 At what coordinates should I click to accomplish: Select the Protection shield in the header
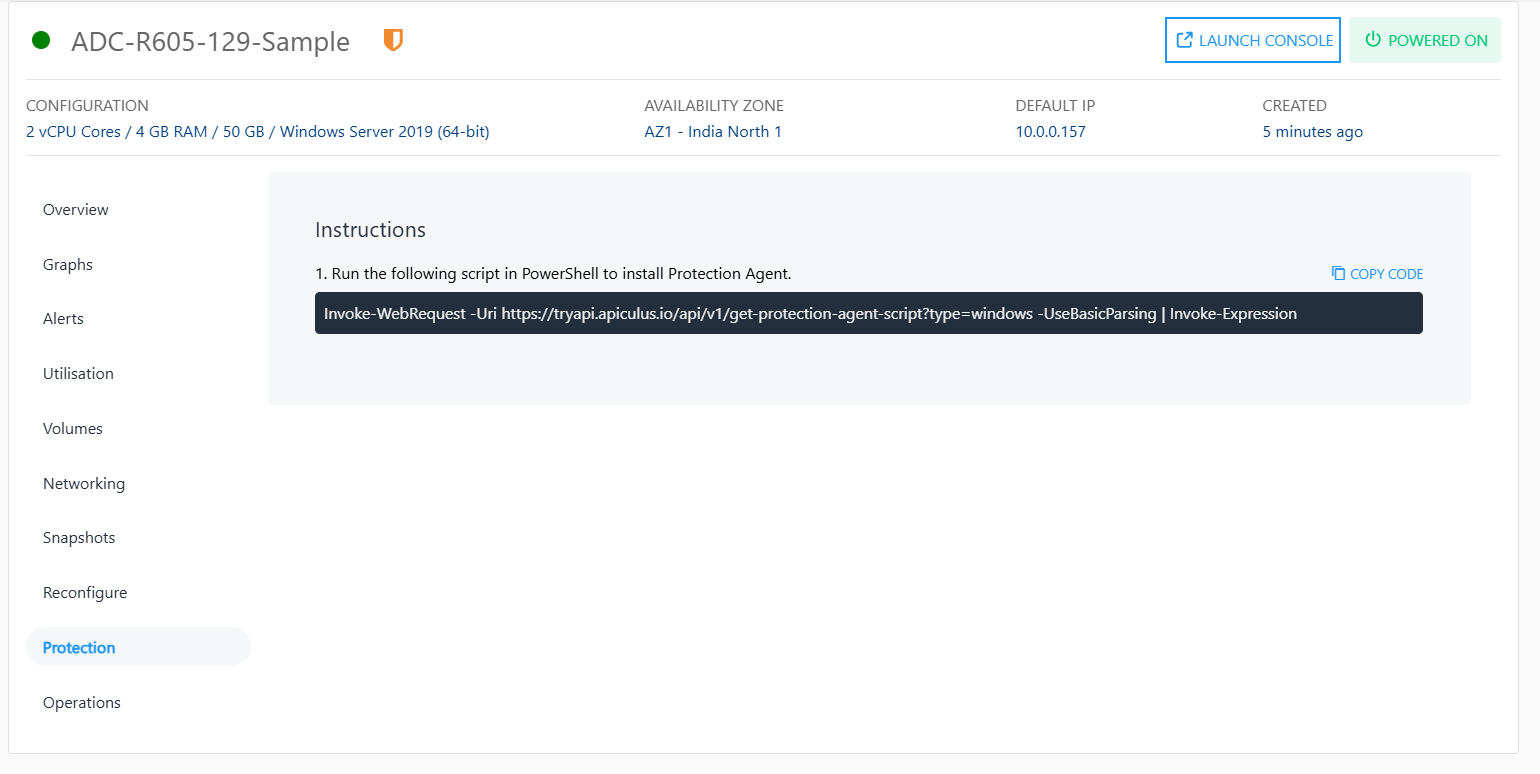tap(393, 40)
